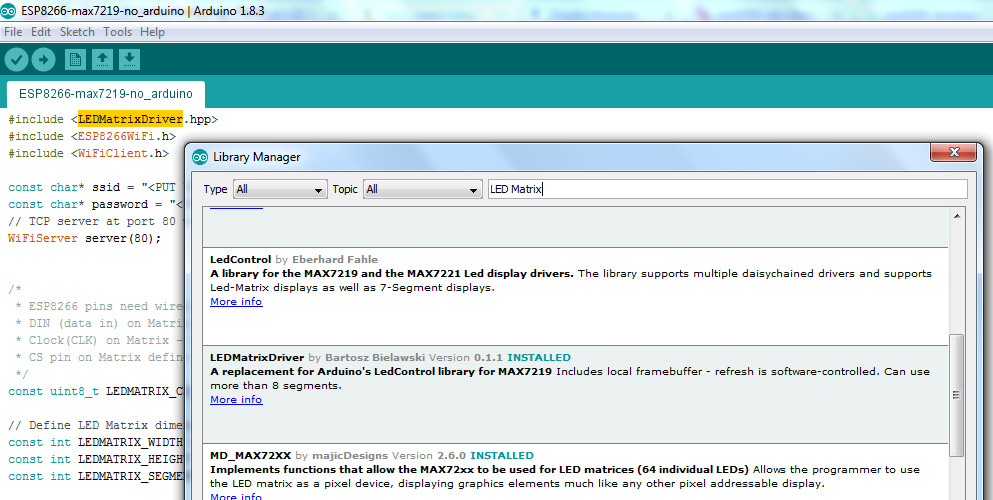Viewport: 993px width, 500px height.
Task: Click highlighted LEDMatrixDriver in include line
Action: (x=130, y=119)
